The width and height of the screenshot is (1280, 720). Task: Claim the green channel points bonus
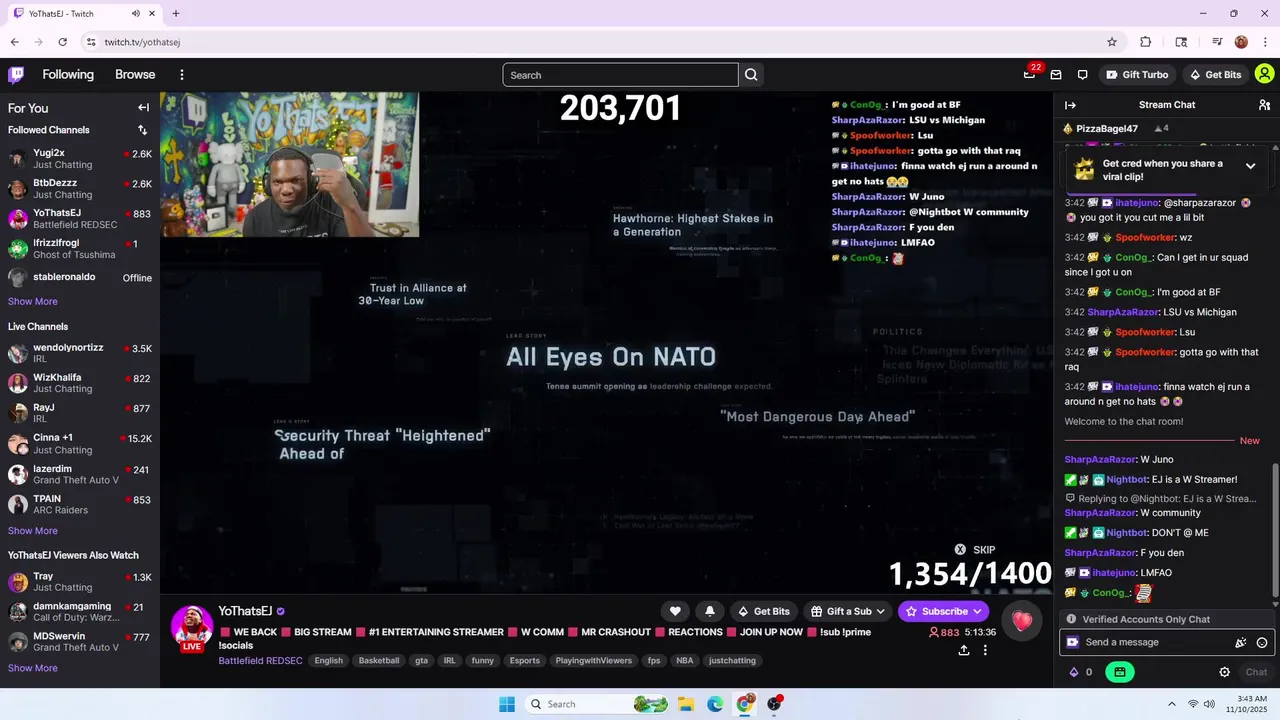coord(1119,672)
